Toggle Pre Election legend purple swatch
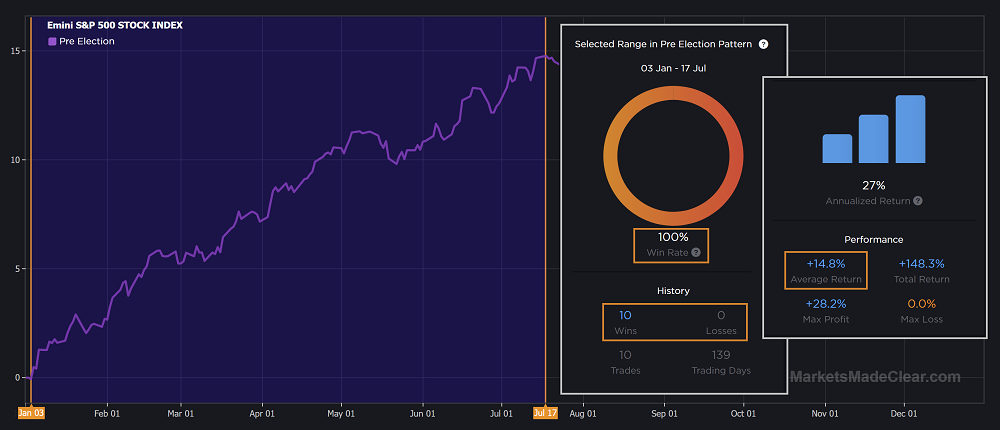Viewport: 1000px width, 430px height. (x=52, y=41)
